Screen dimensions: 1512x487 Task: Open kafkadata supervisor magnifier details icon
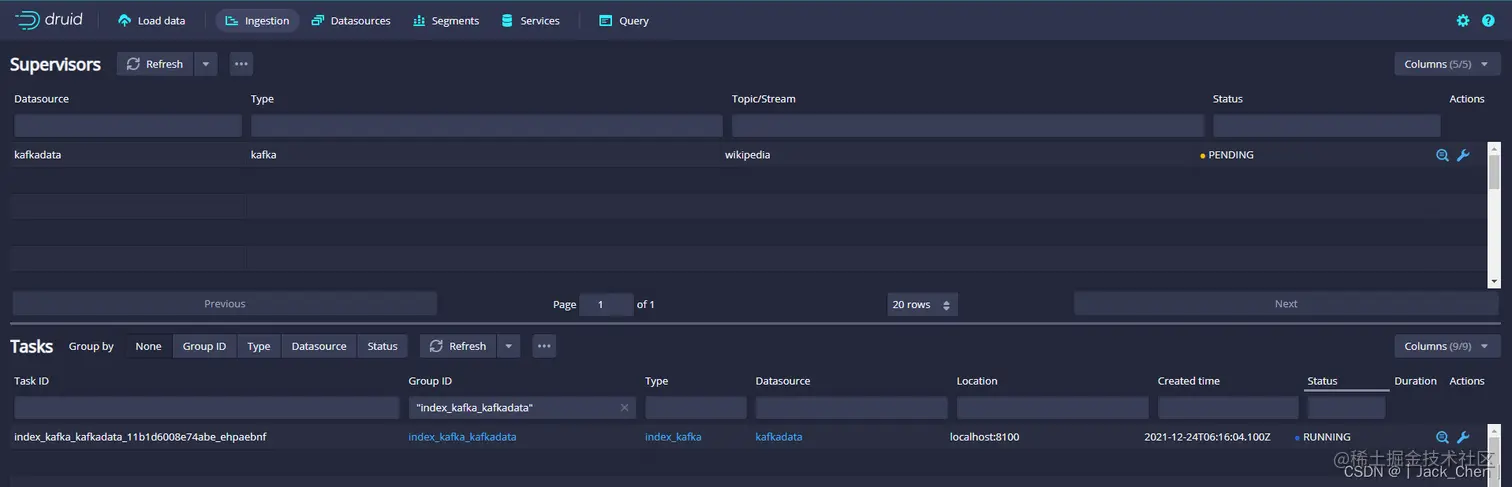[x=1442, y=155]
